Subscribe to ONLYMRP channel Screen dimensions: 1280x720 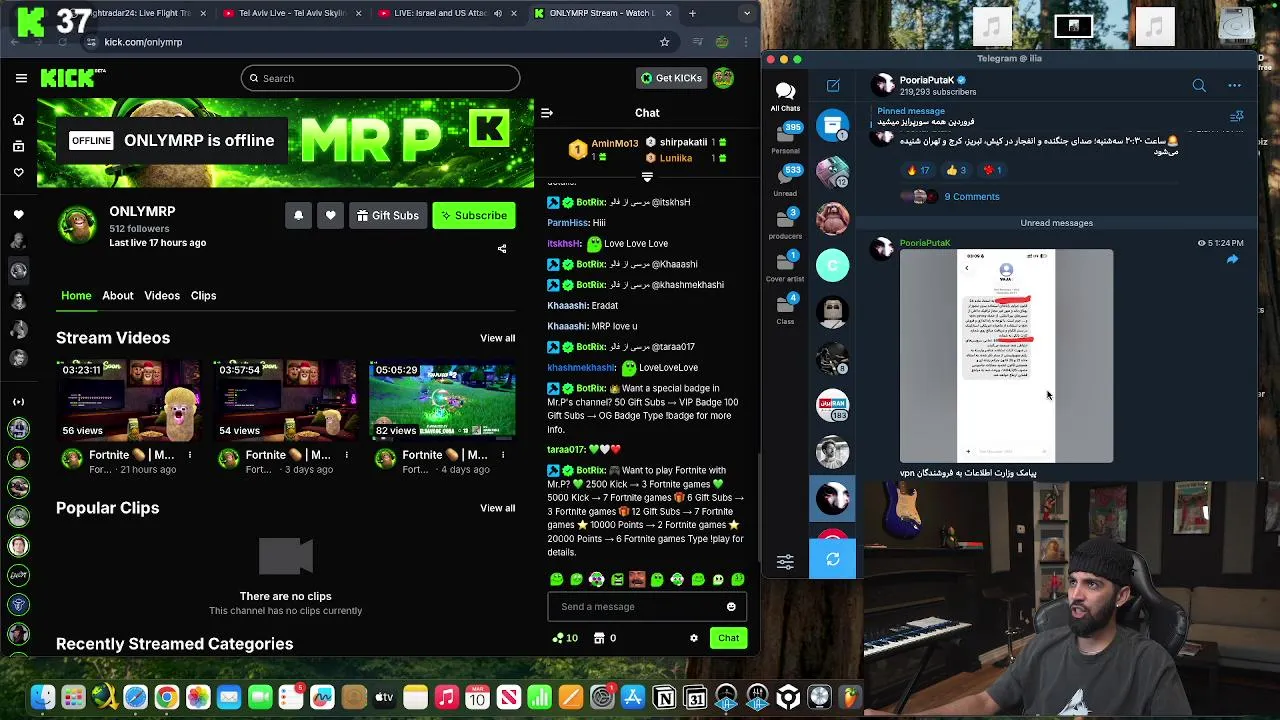click(474, 215)
